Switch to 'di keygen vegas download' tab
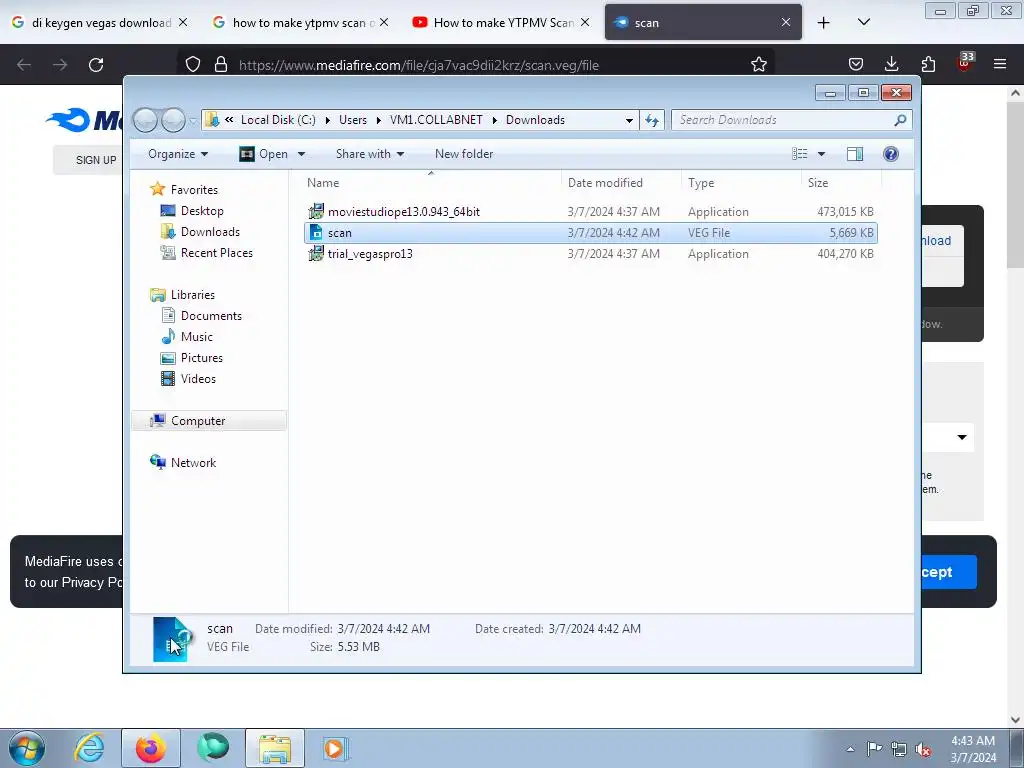This screenshot has width=1024, height=768. (x=100, y=23)
